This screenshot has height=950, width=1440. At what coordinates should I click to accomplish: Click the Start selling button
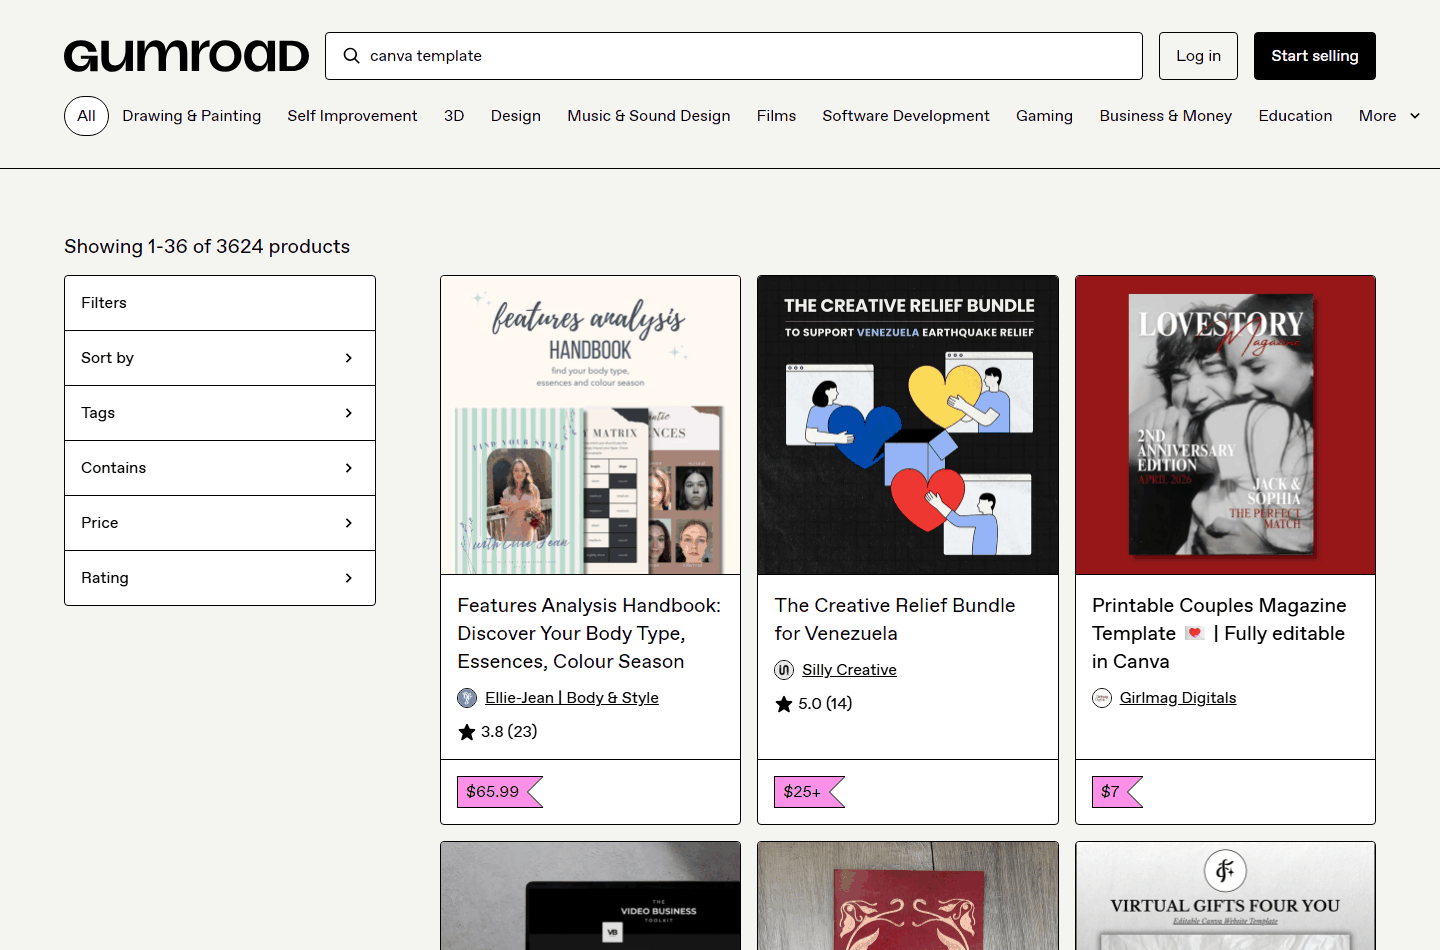click(x=1315, y=56)
